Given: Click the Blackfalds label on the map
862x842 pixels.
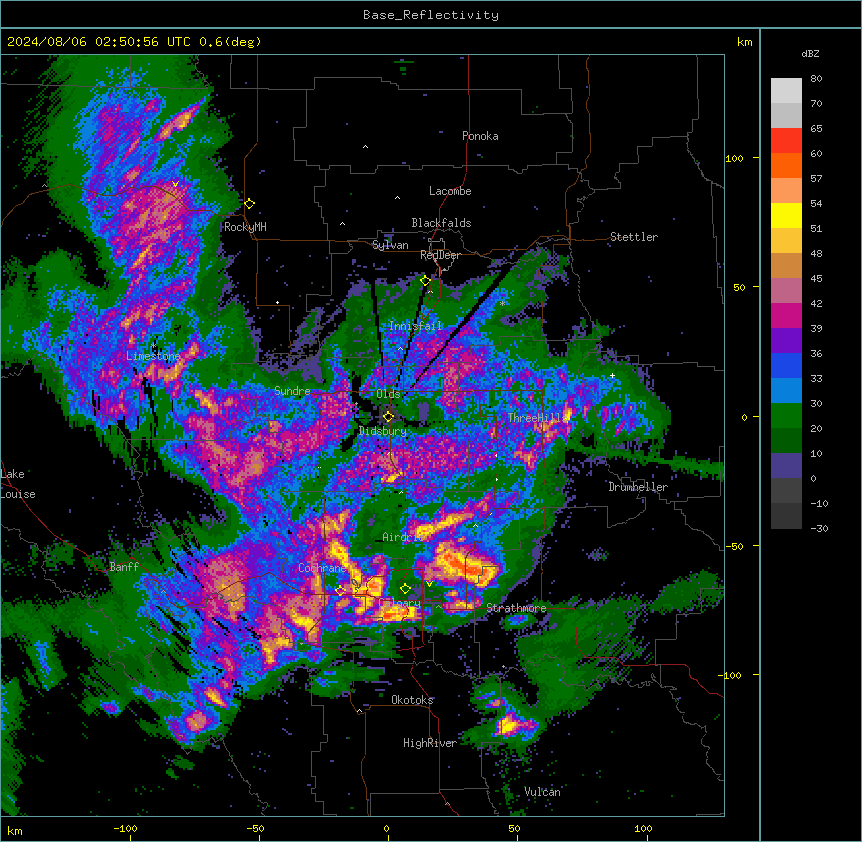Looking at the screenshot, I should pyautogui.click(x=441, y=223).
